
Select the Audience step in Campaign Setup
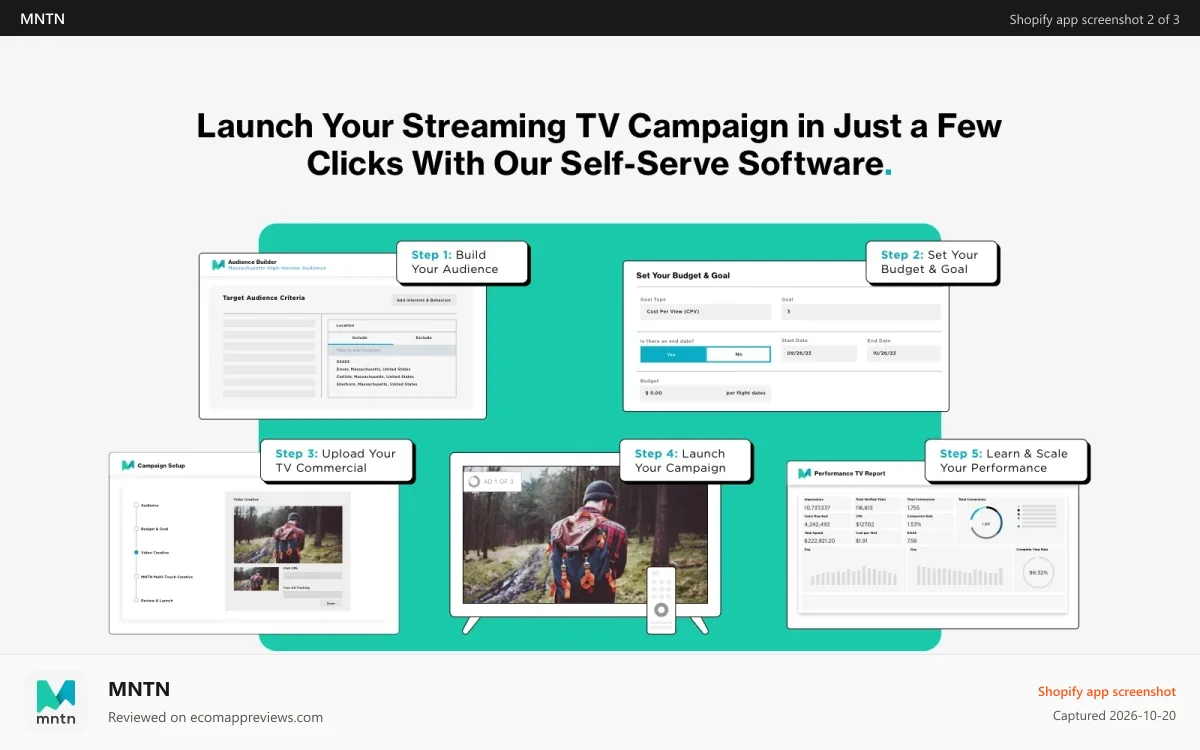coord(146,505)
